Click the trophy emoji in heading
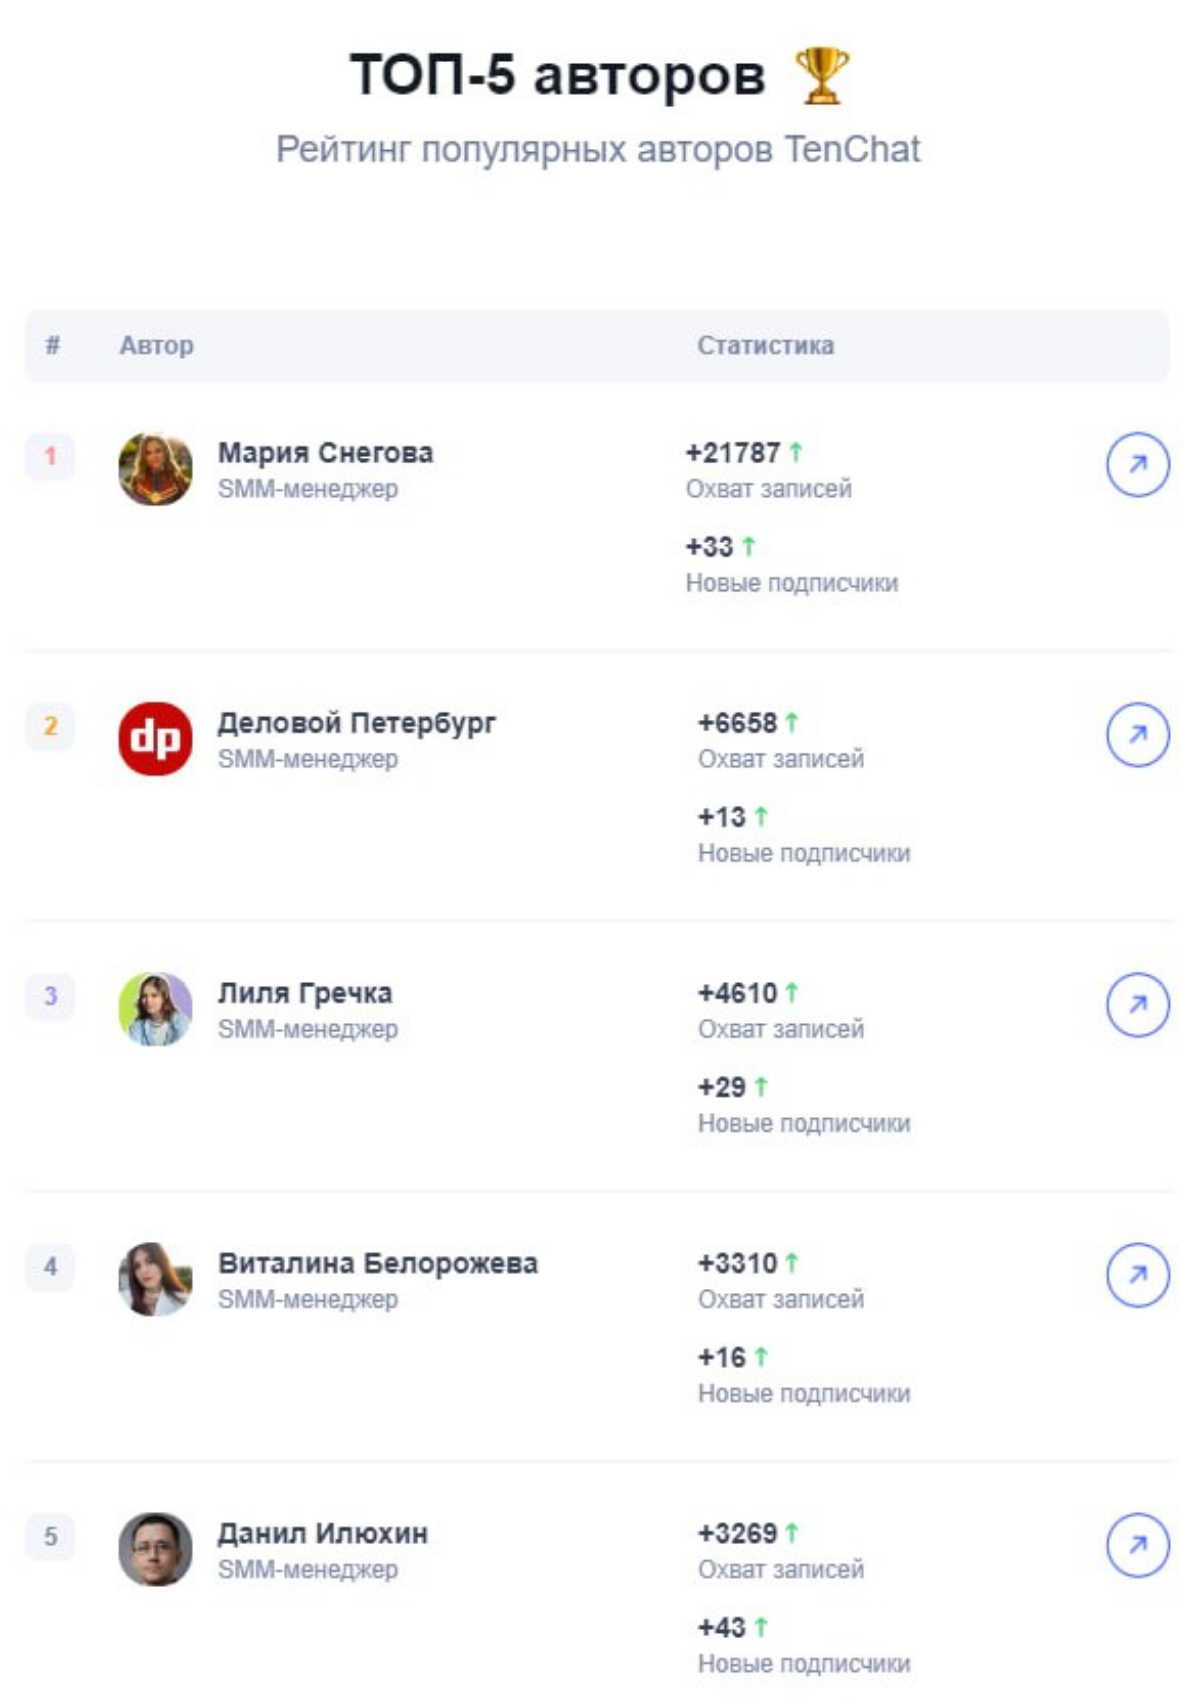The width and height of the screenshot is (1199, 1705). coord(822,76)
